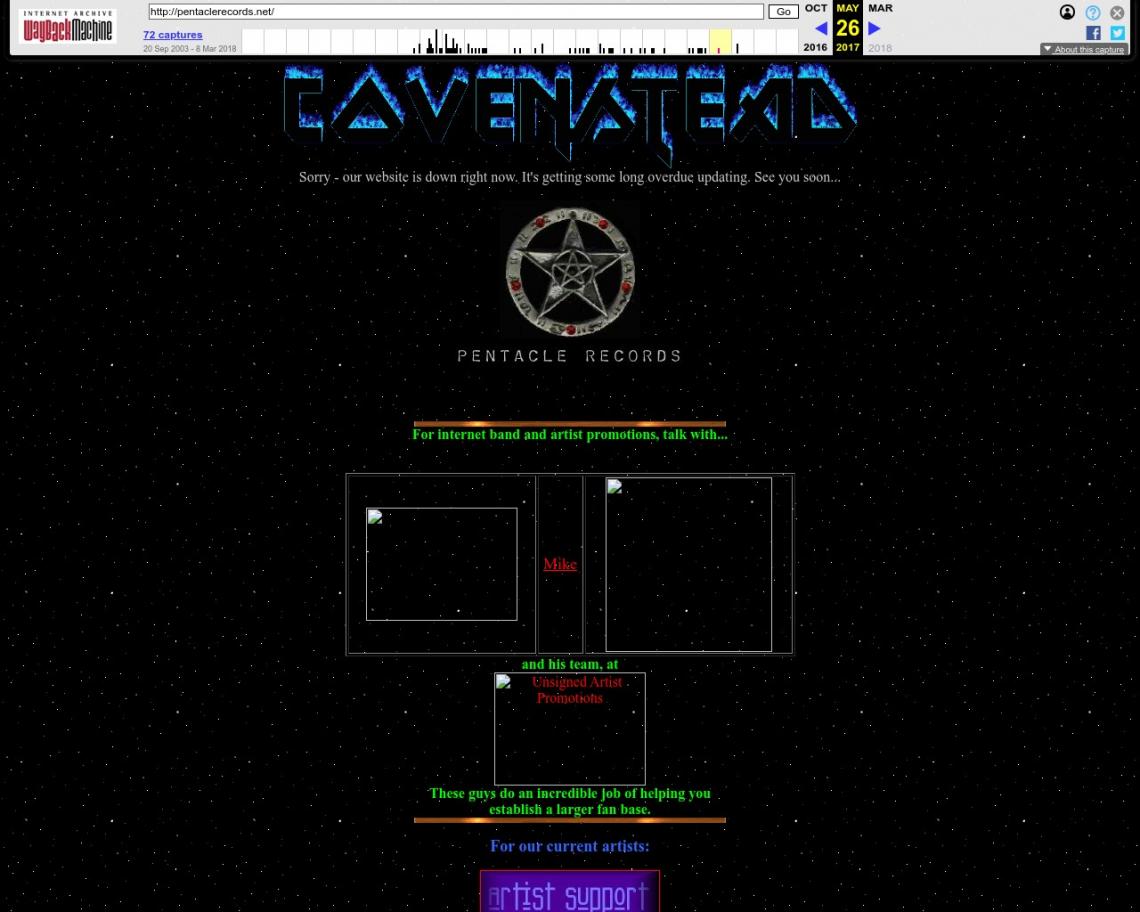Open Unsigned Artist Promotions link
The width and height of the screenshot is (1140, 912).
click(570, 729)
